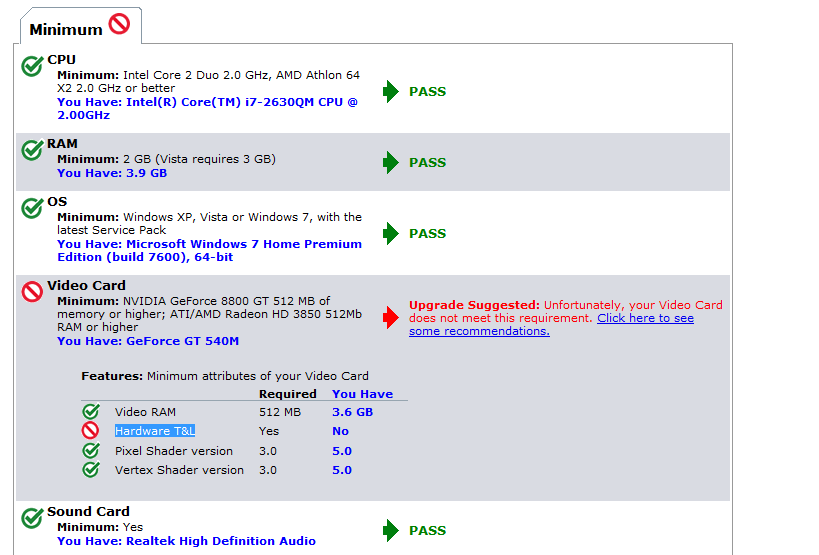Click 'Minimum: Yes' under Sound Card
The height and width of the screenshot is (555, 819).
coord(100,527)
